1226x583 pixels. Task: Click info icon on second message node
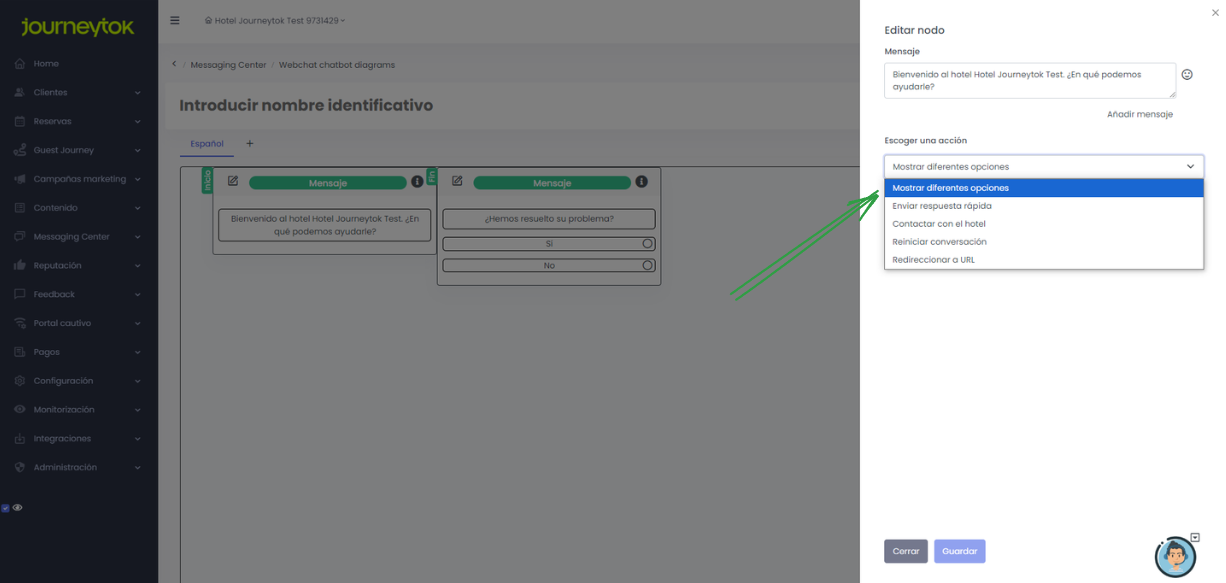click(641, 182)
